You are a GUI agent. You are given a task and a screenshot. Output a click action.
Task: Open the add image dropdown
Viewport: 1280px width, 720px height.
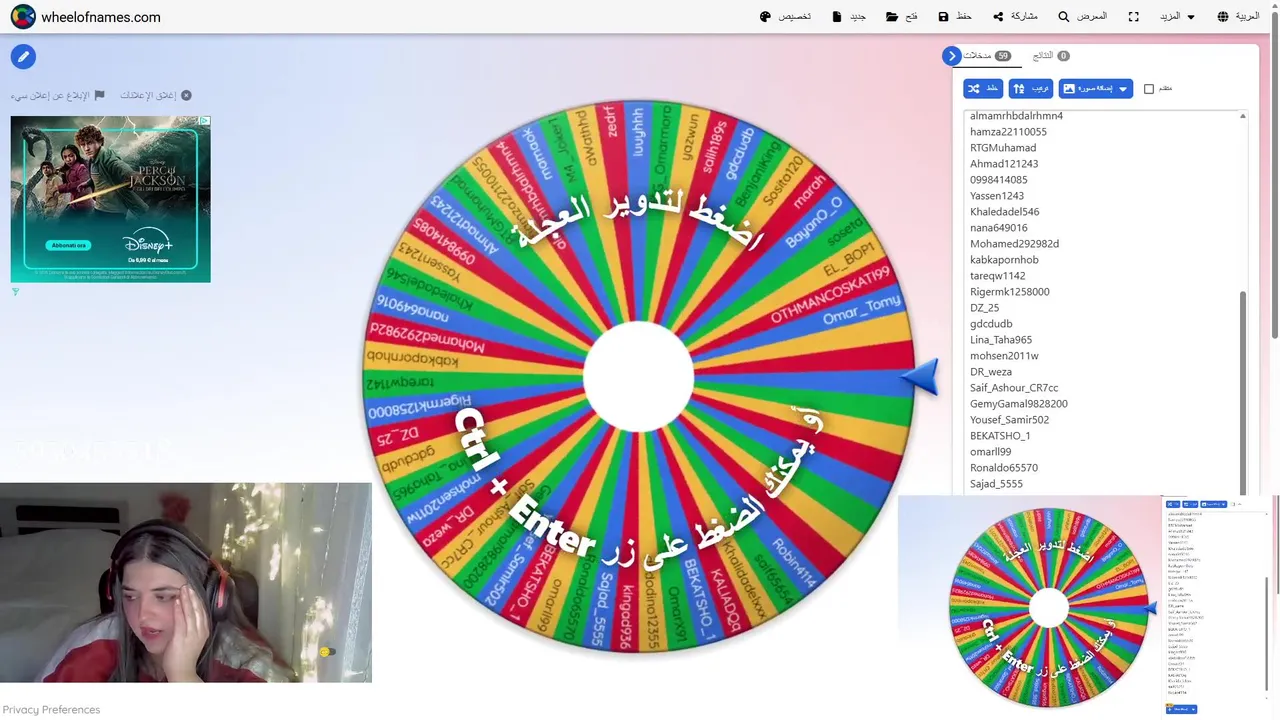click(1096, 89)
